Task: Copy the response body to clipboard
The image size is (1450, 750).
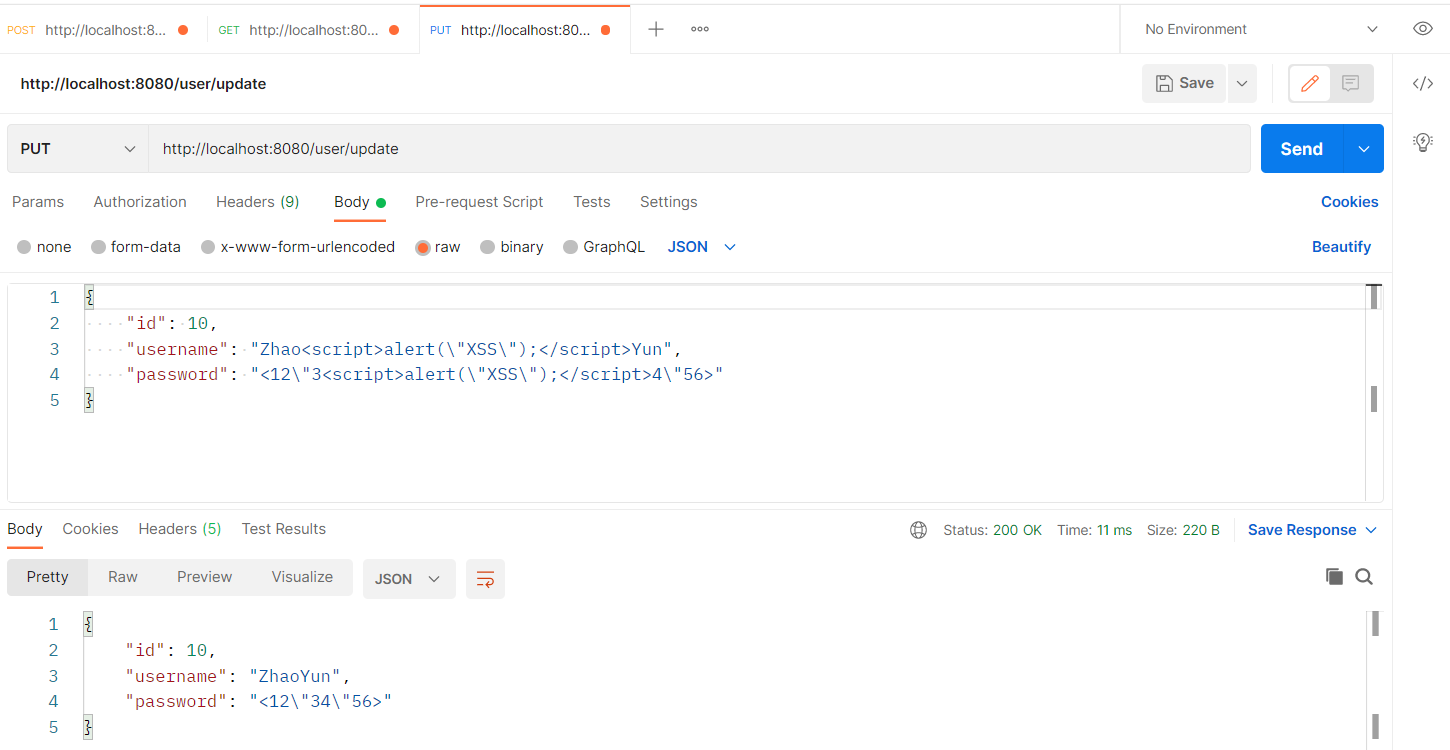Action: click(1334, 576)
